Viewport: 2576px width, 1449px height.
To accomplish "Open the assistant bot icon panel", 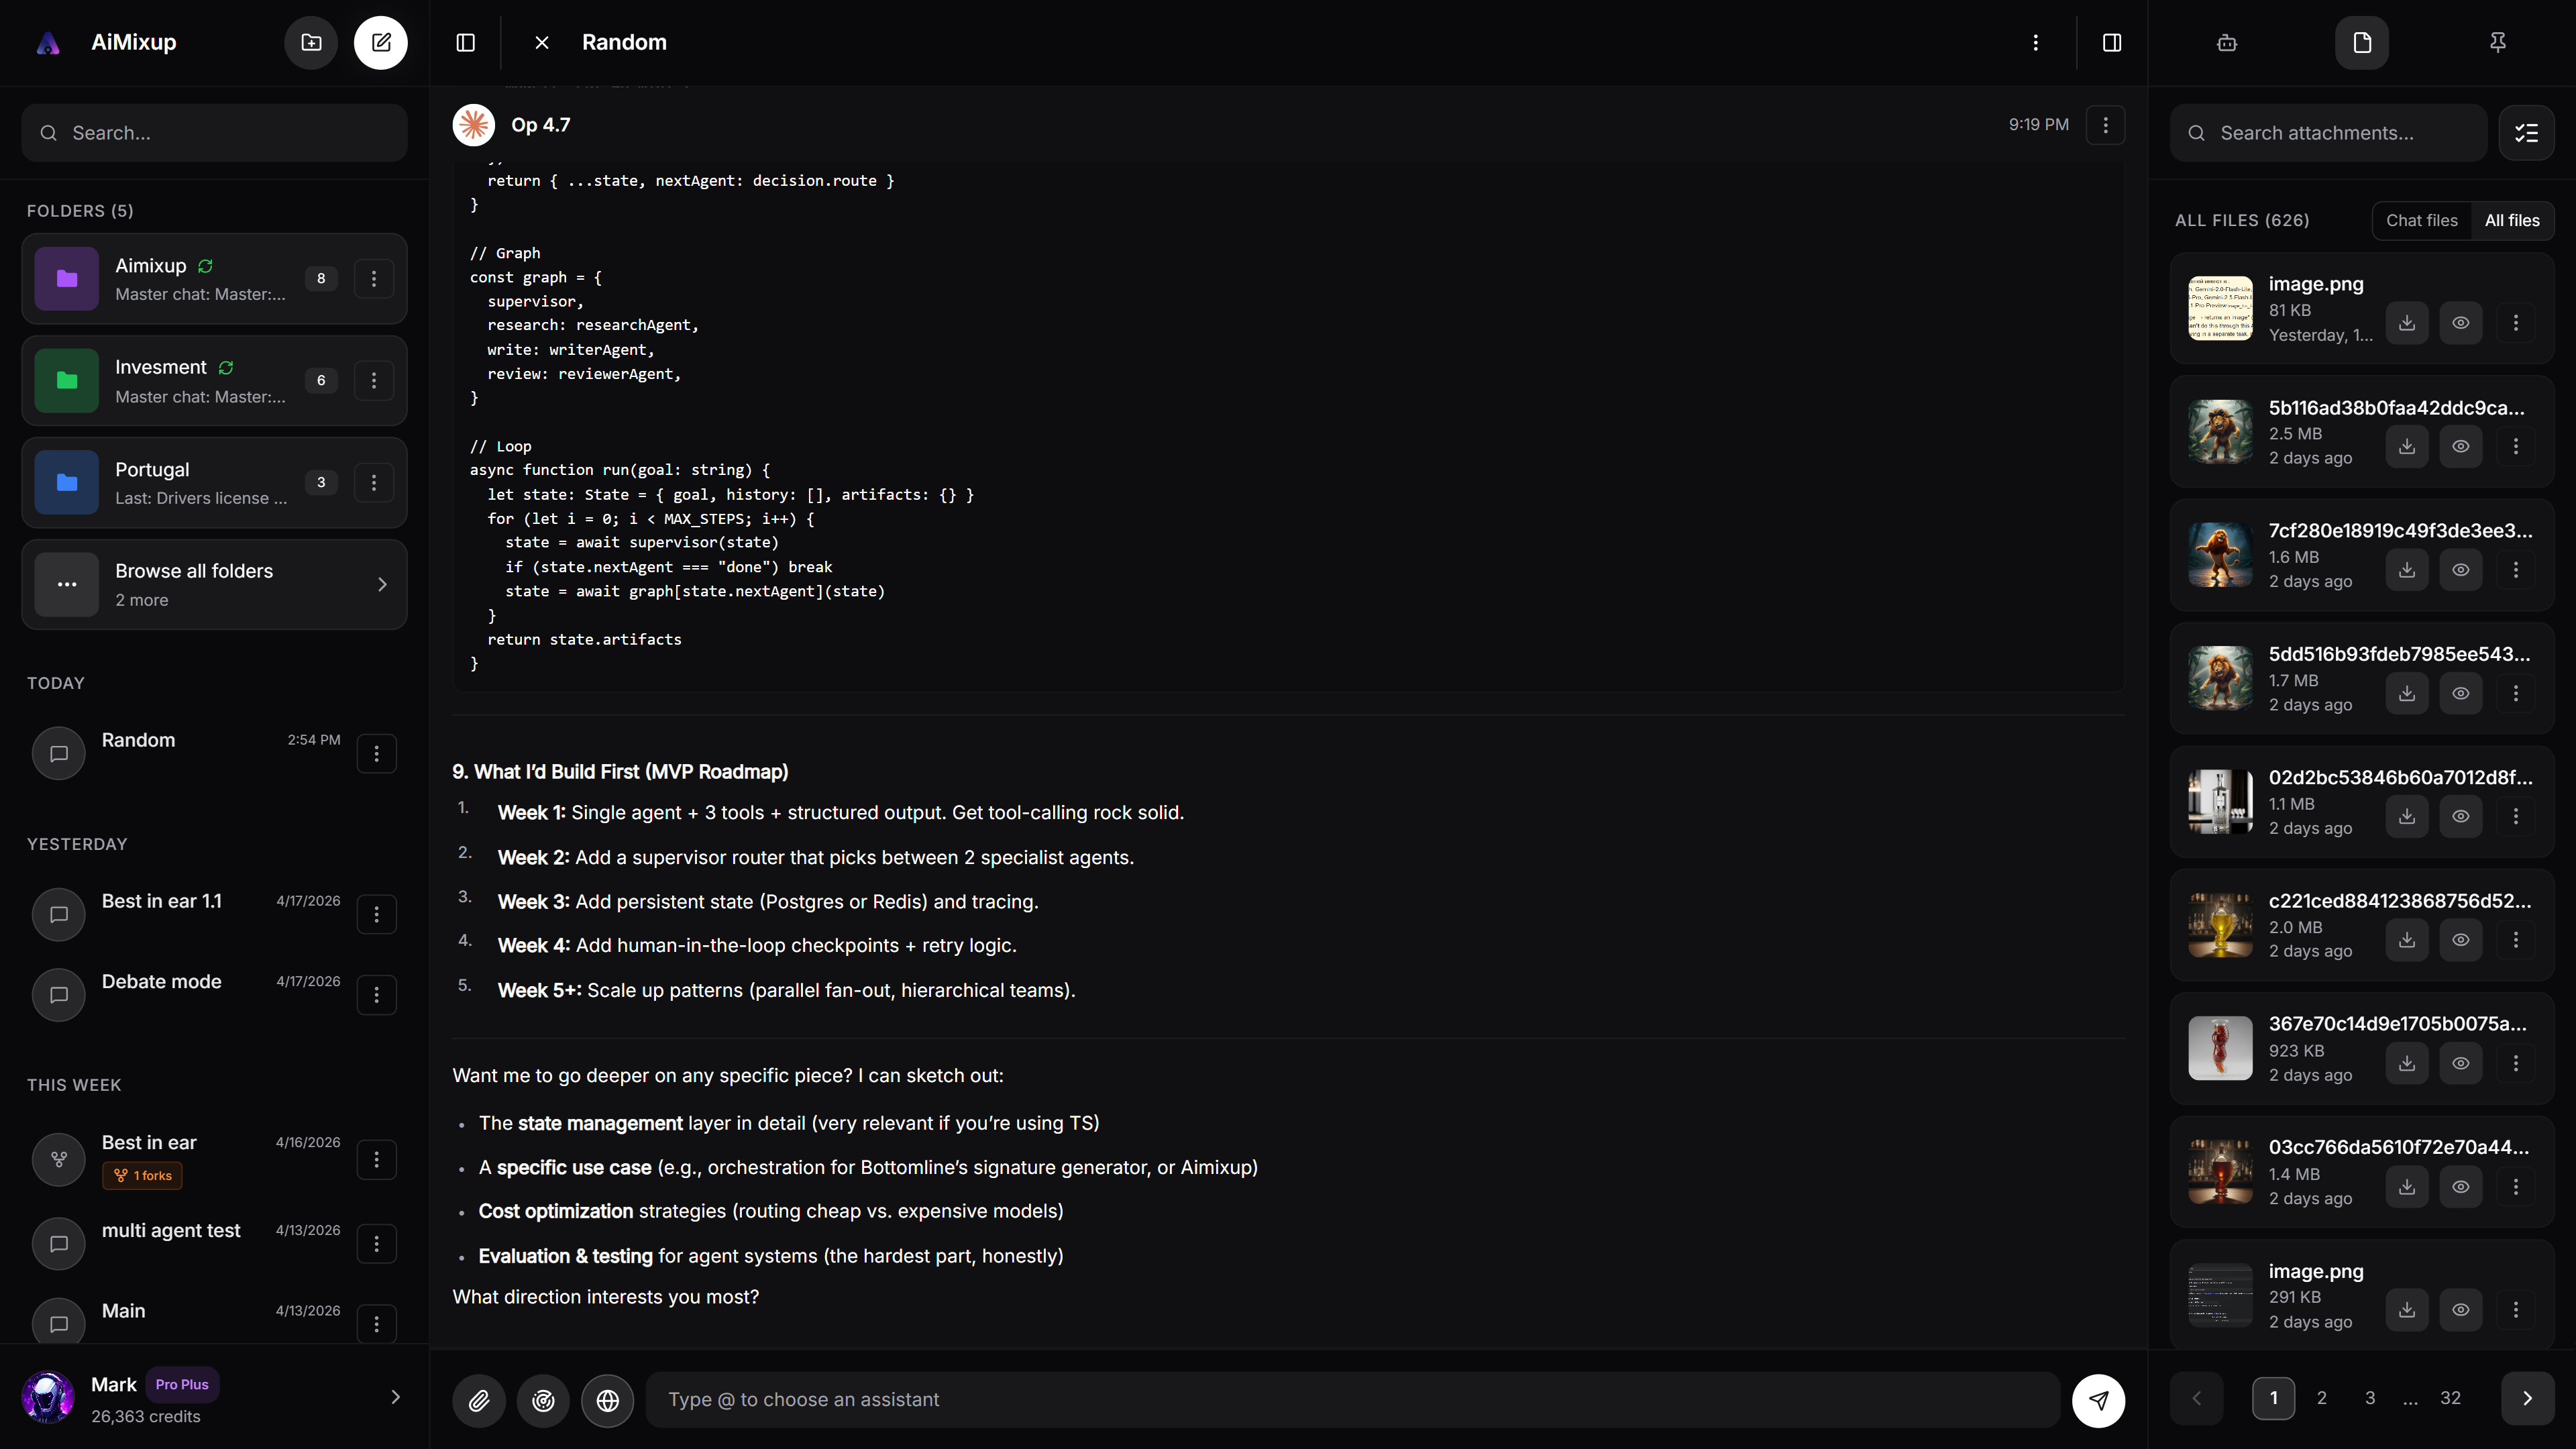I will [x=2226, y=43].
